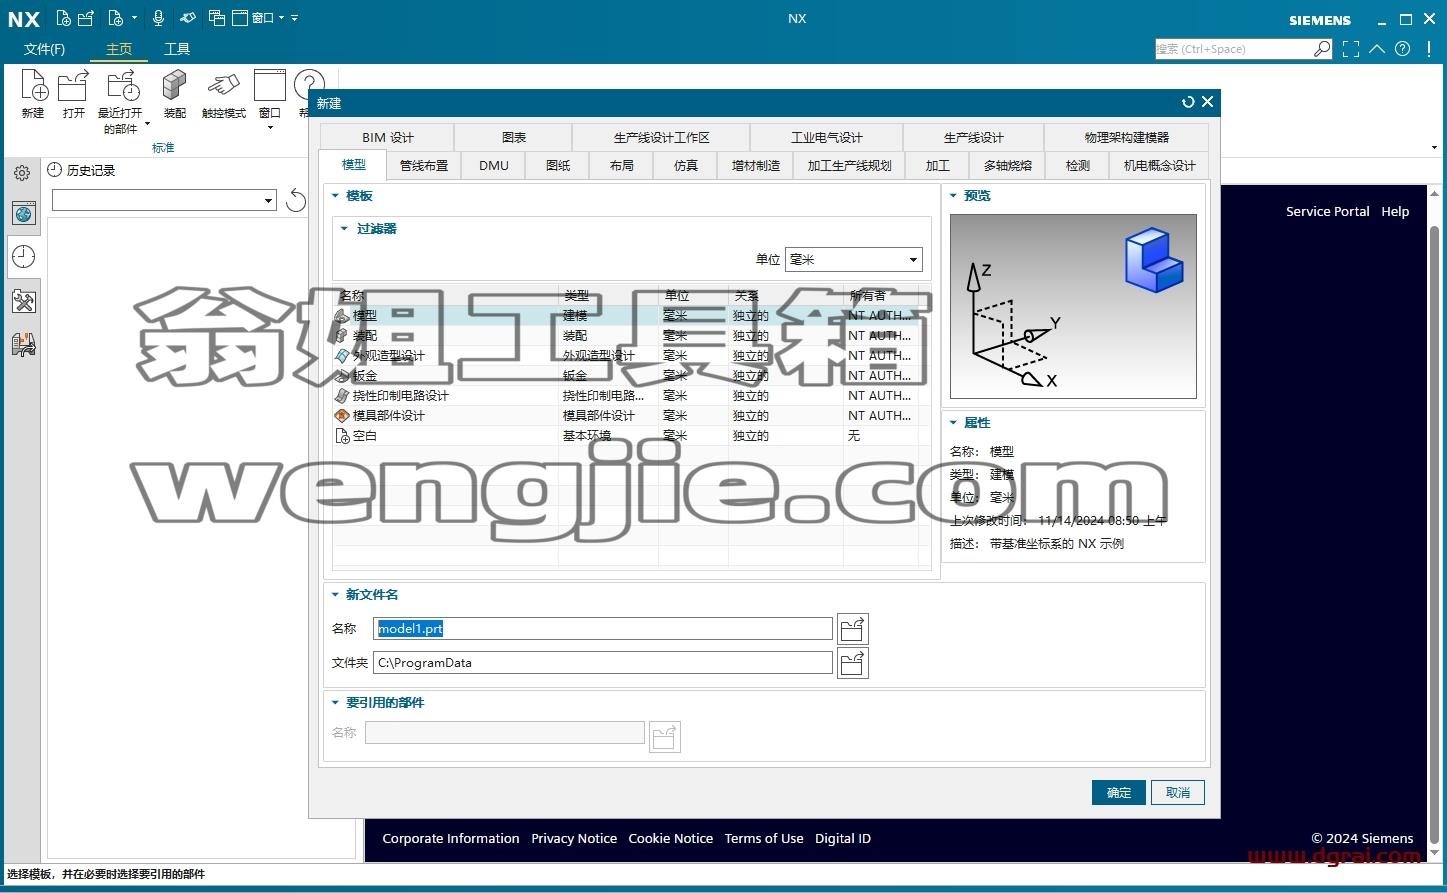The image size is (1447, 893).
Task: Click the microphone voice command icon
Action: [x=158, y=18]
